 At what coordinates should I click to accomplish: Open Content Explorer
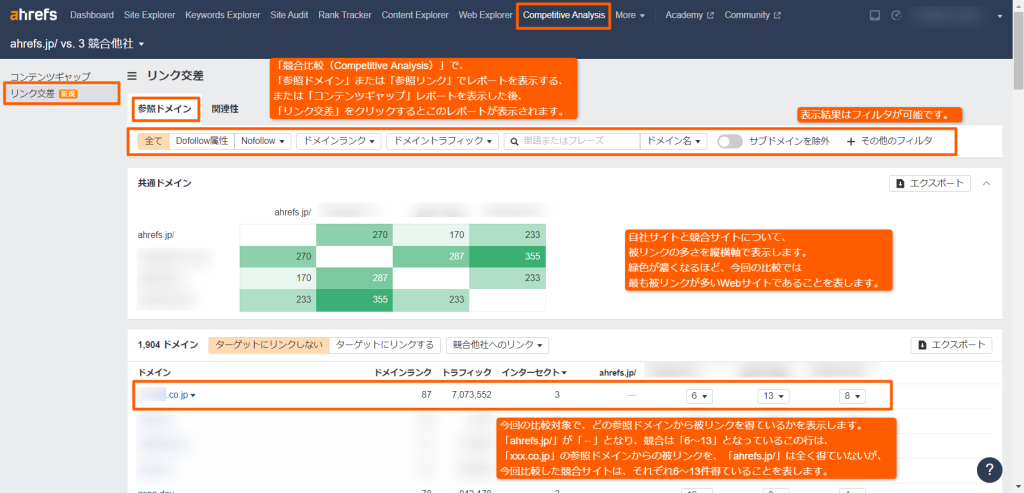click(x=415, y=15)
